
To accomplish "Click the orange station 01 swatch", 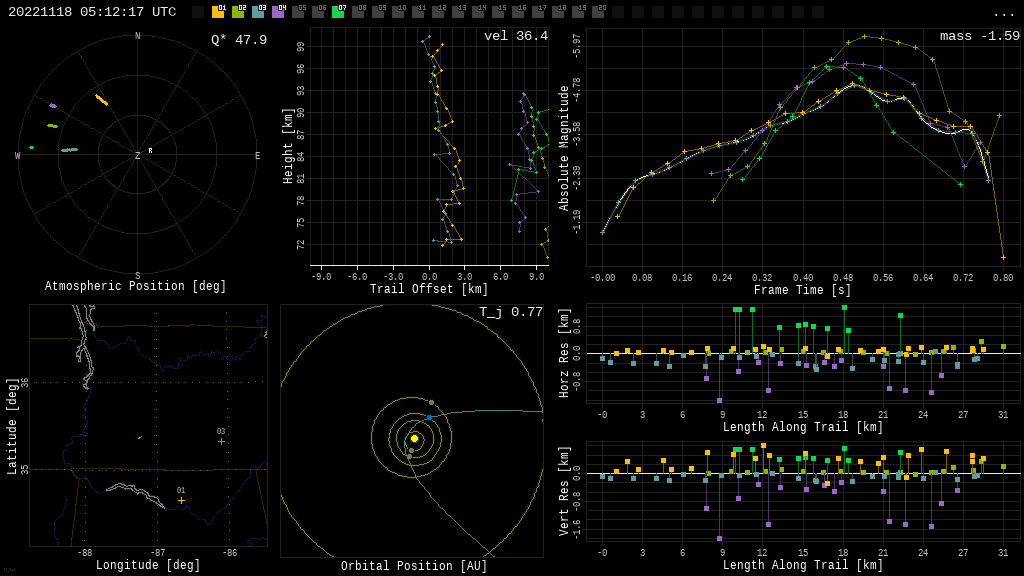I will pyautogui.click(x=218, y=12).
